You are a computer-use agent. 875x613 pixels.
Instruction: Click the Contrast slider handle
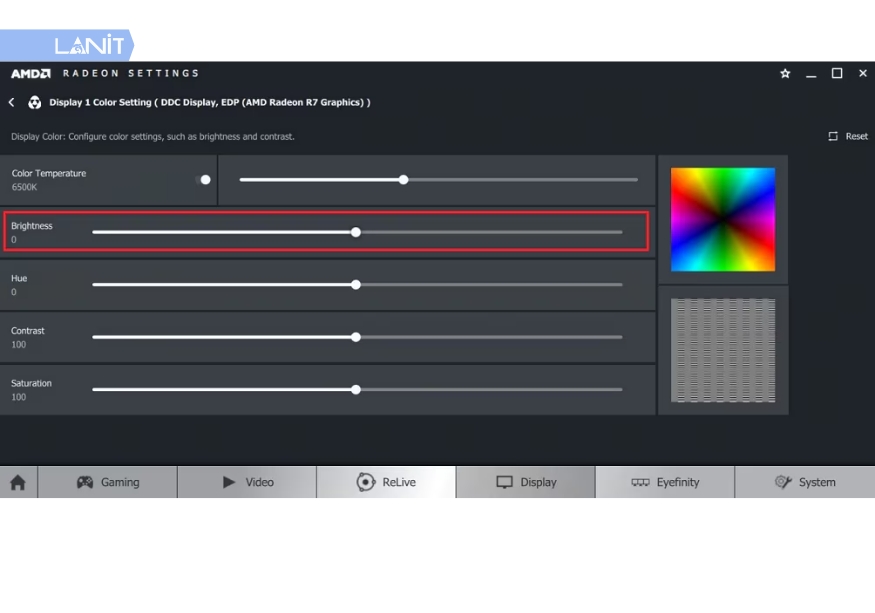356,337
